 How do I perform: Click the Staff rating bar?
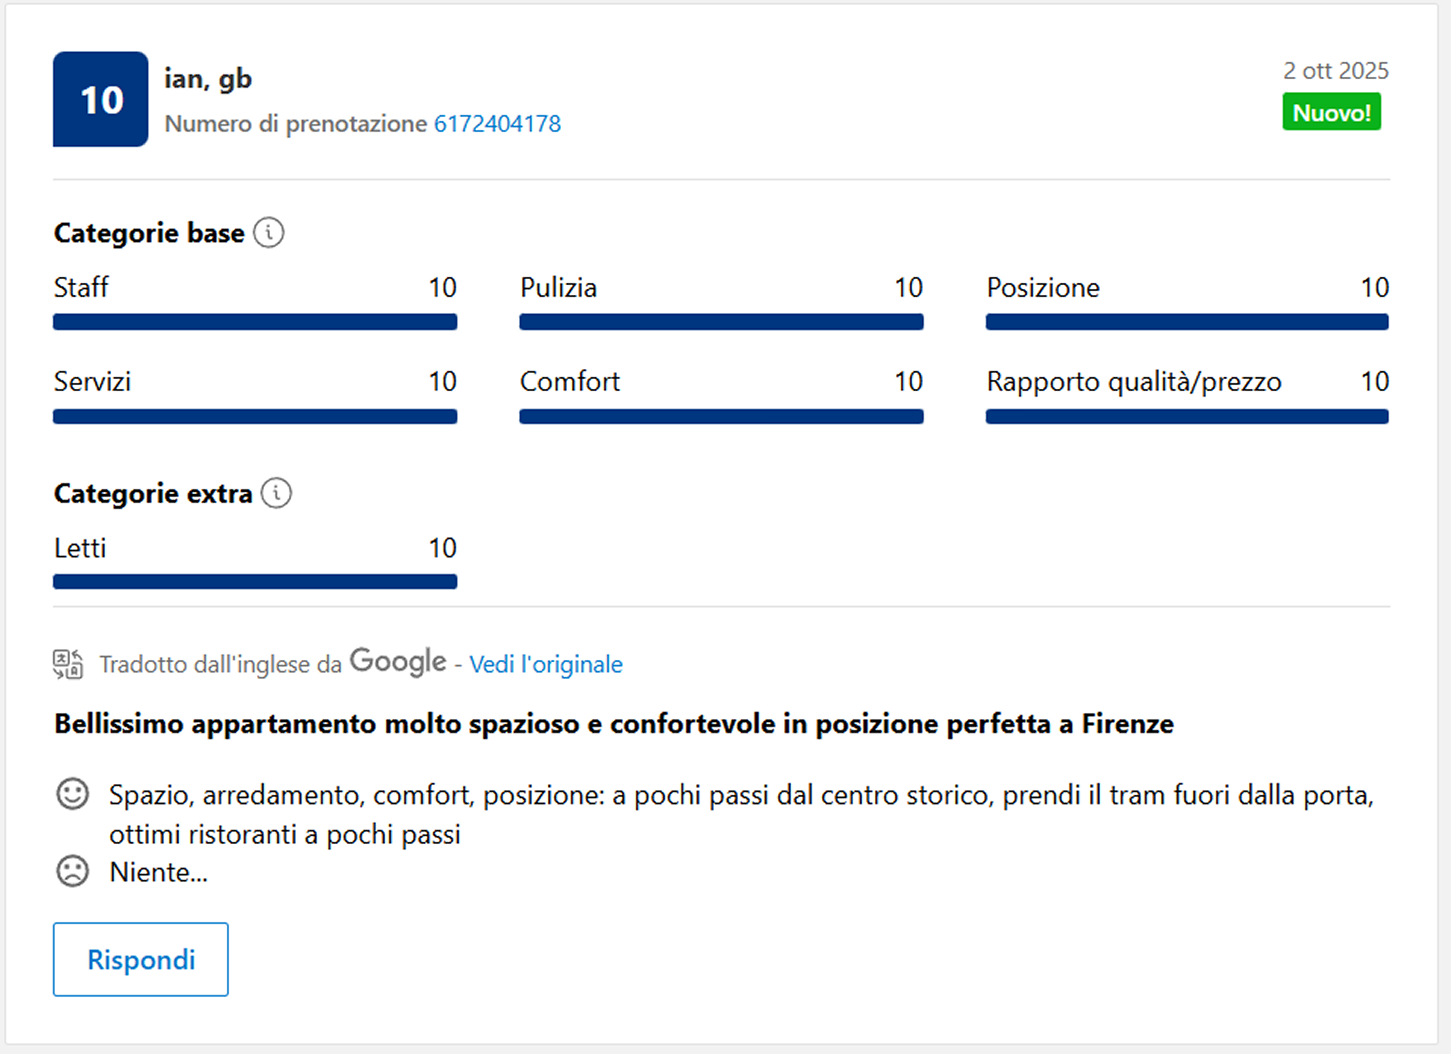tap(255, 322)
